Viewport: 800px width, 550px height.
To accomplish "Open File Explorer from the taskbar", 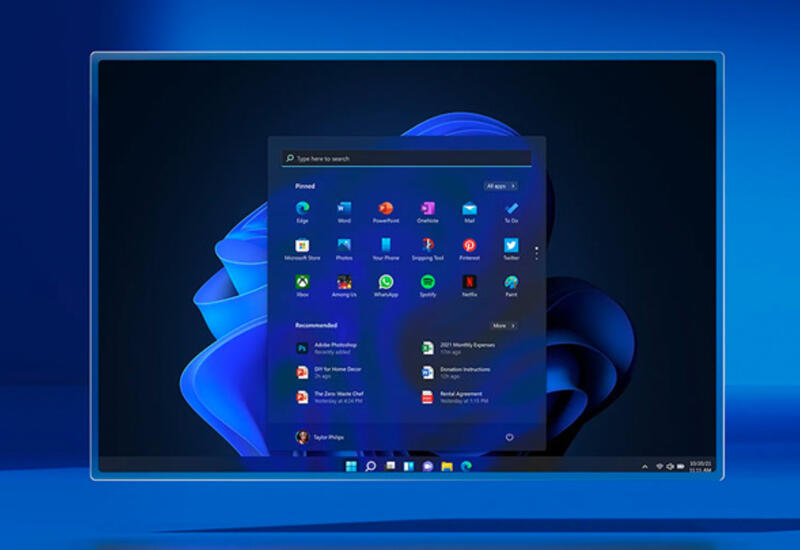I will tap(447, 466).
